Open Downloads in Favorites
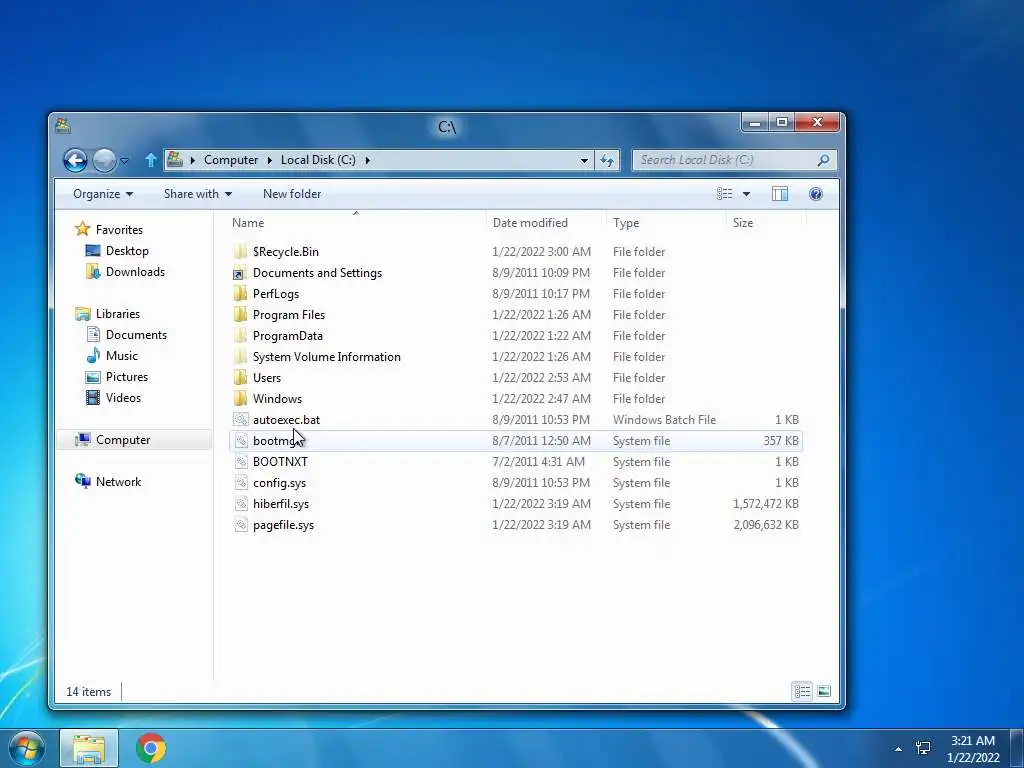Image resolution: width=1024 pixels, height=768 pixels. coord(135,272)
